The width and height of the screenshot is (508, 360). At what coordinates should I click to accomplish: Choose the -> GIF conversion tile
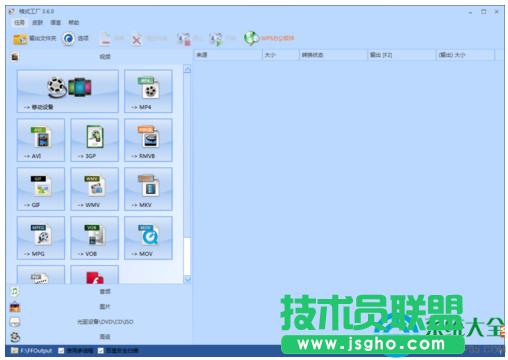[41, 189]
